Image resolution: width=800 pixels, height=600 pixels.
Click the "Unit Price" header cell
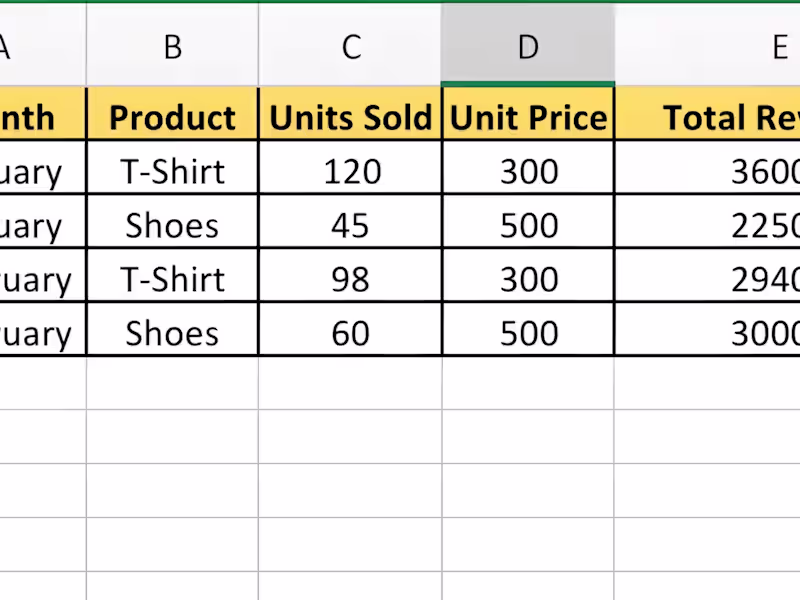[528, 117]
